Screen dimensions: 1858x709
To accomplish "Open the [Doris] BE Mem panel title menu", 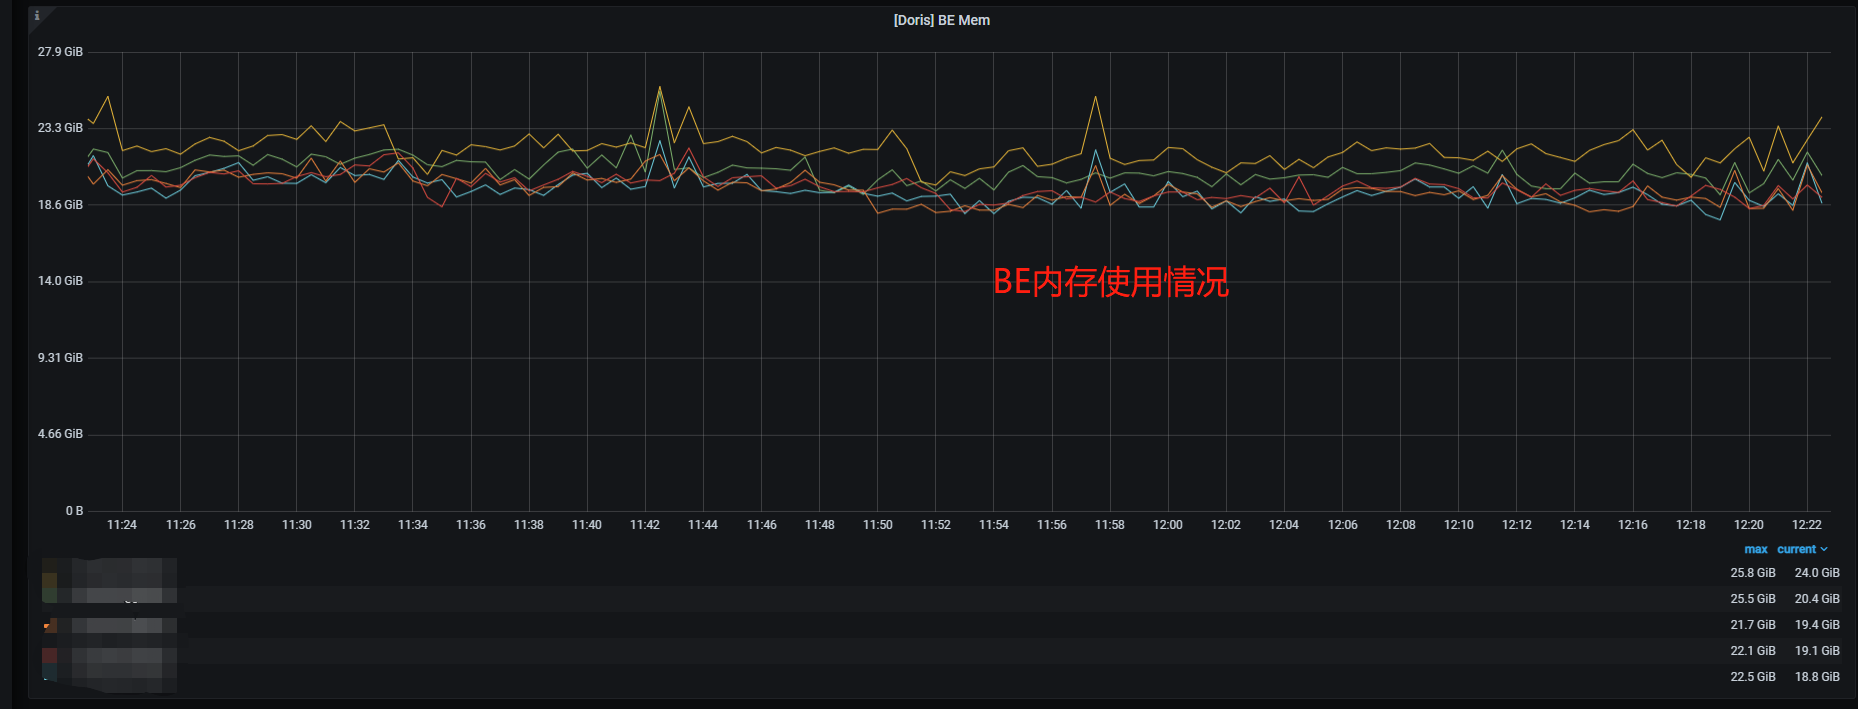I will click(941, 20).
